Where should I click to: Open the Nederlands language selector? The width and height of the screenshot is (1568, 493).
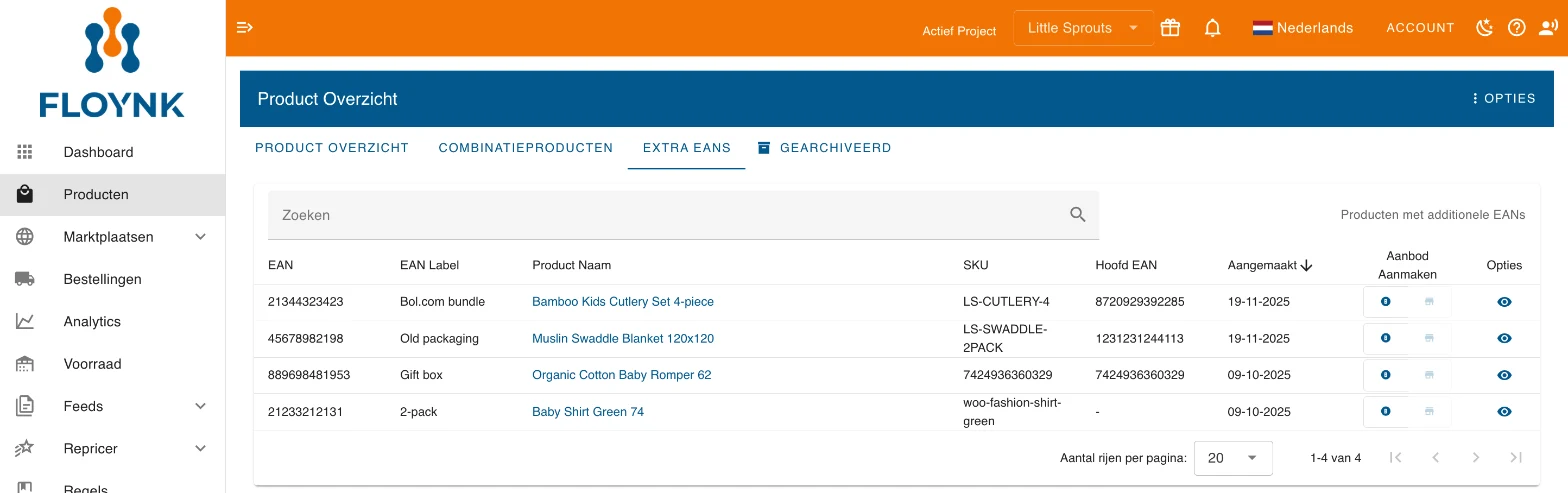point(1302,28)
